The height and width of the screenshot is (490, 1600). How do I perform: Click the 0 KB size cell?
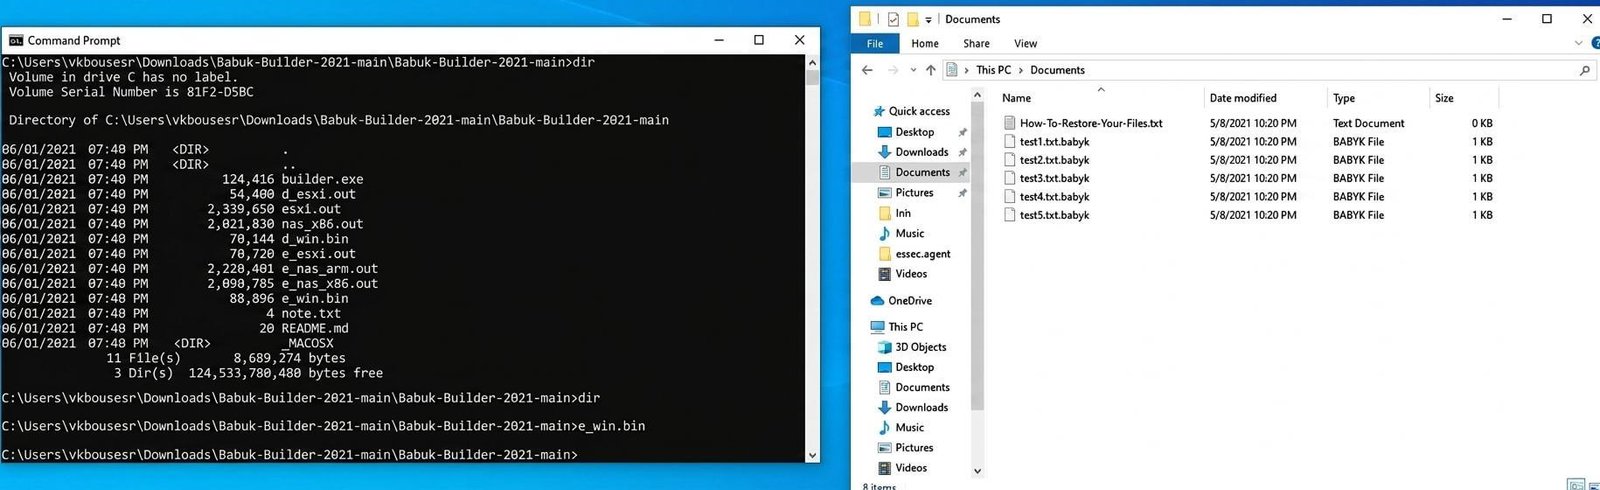coord(1482,123)
